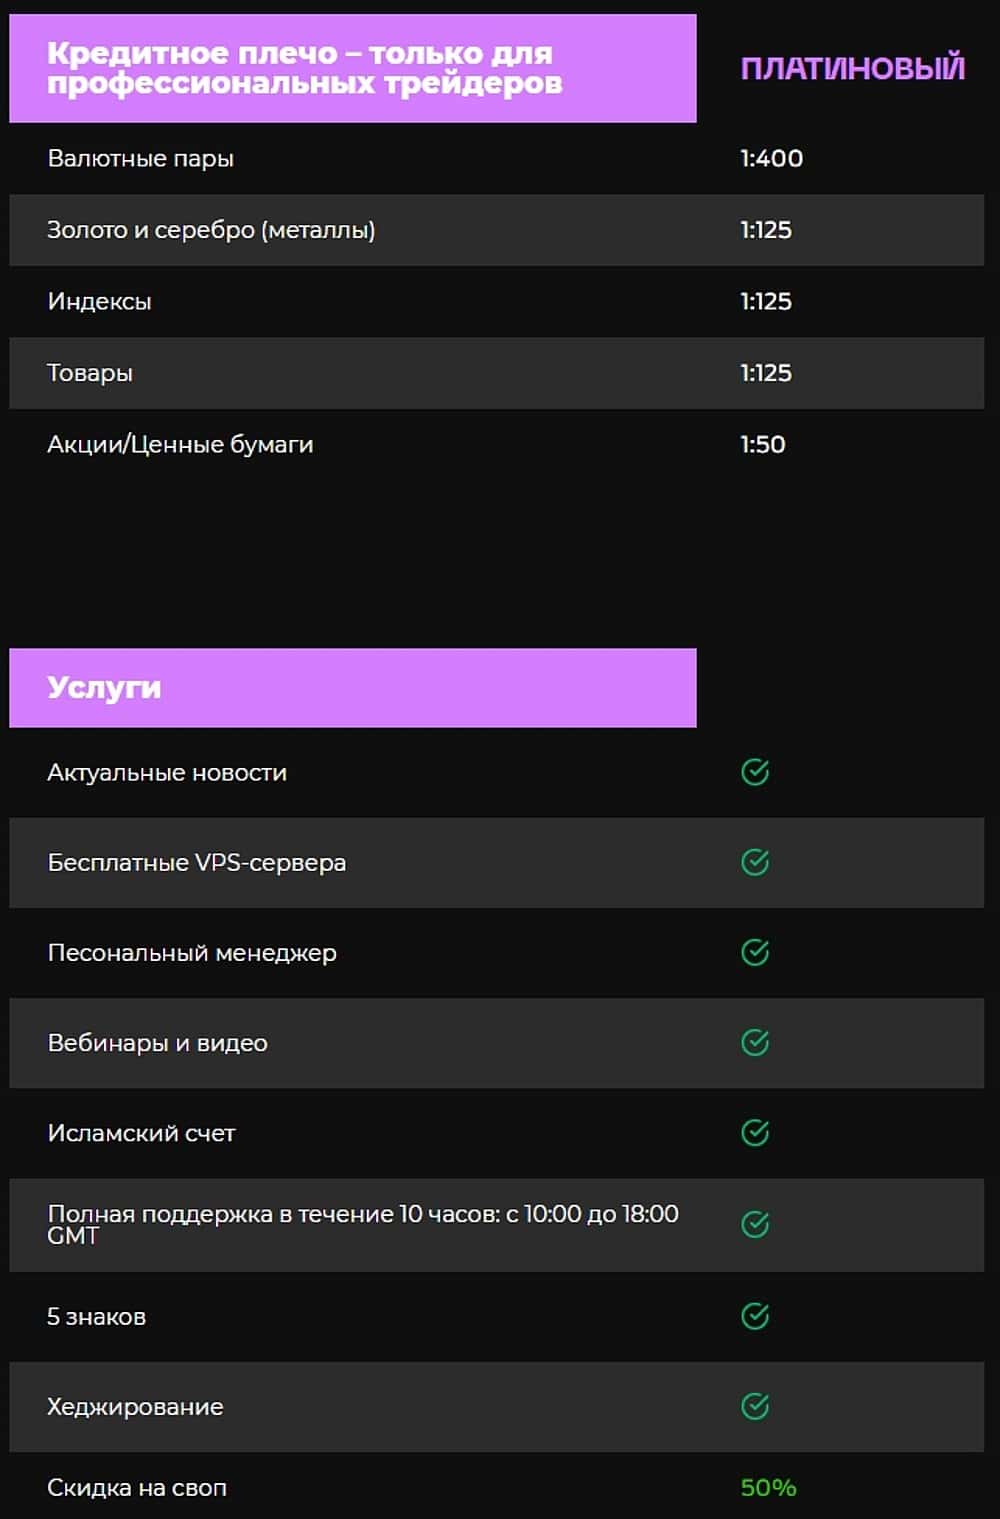
Task: Click the 1:400 leverage value
Action: [x=771, y=159]
